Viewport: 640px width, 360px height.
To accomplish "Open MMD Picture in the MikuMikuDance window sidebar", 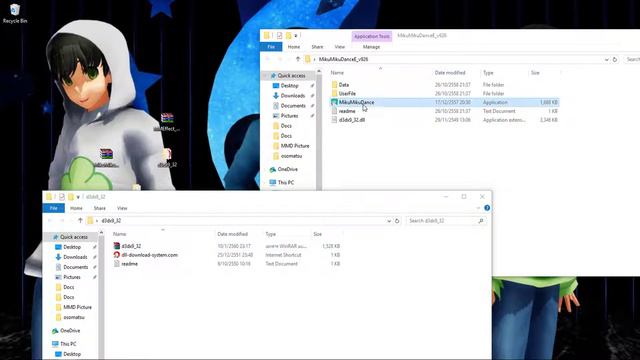I will [x=295, y=146].
